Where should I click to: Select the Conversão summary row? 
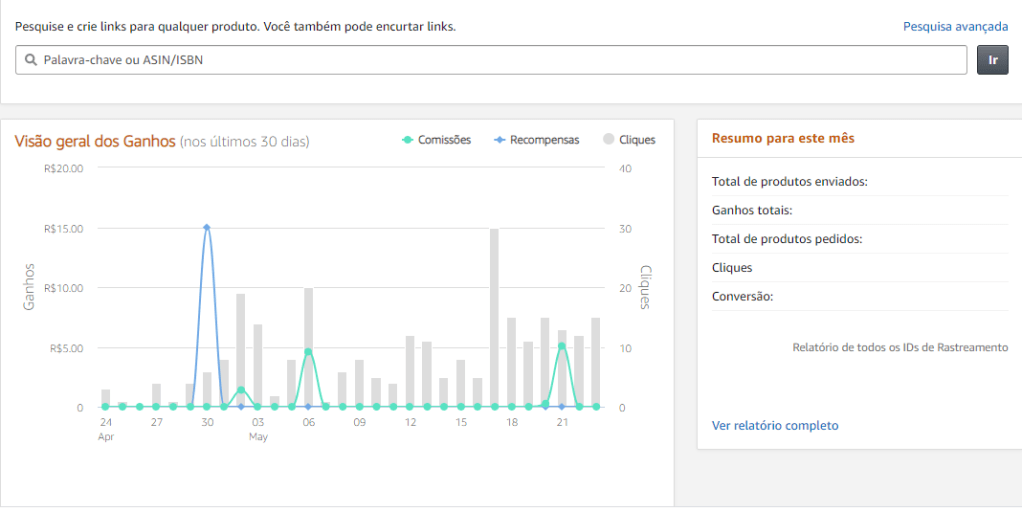click(743, 296)
